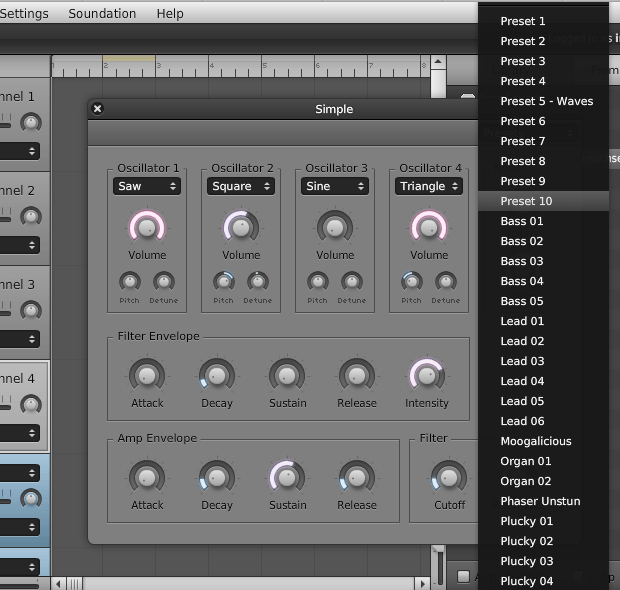Click Oscillator 3 Pitch knob
The image size is (620, 590).
[318, 282]
